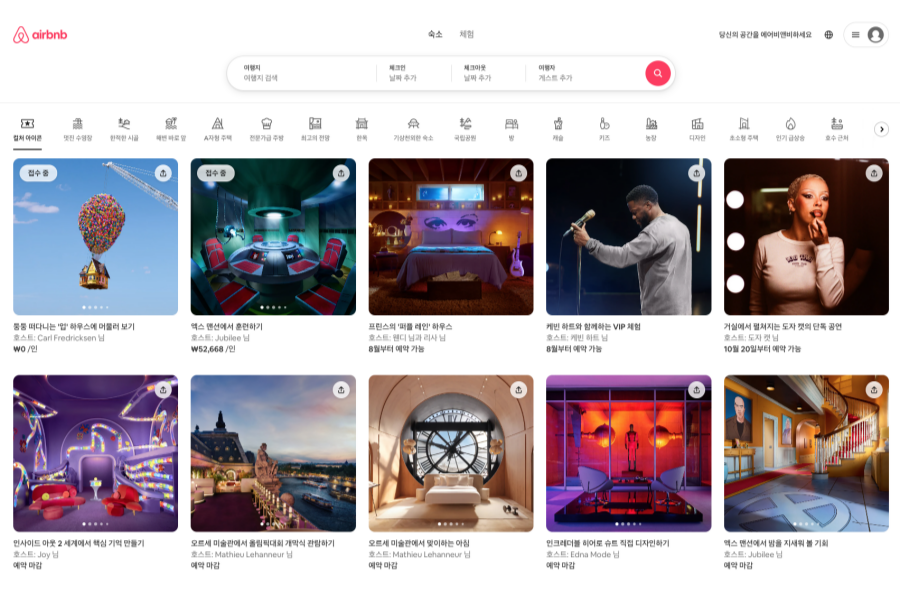
Task: Select the 한옥 category icon
Action: point(362,128)
